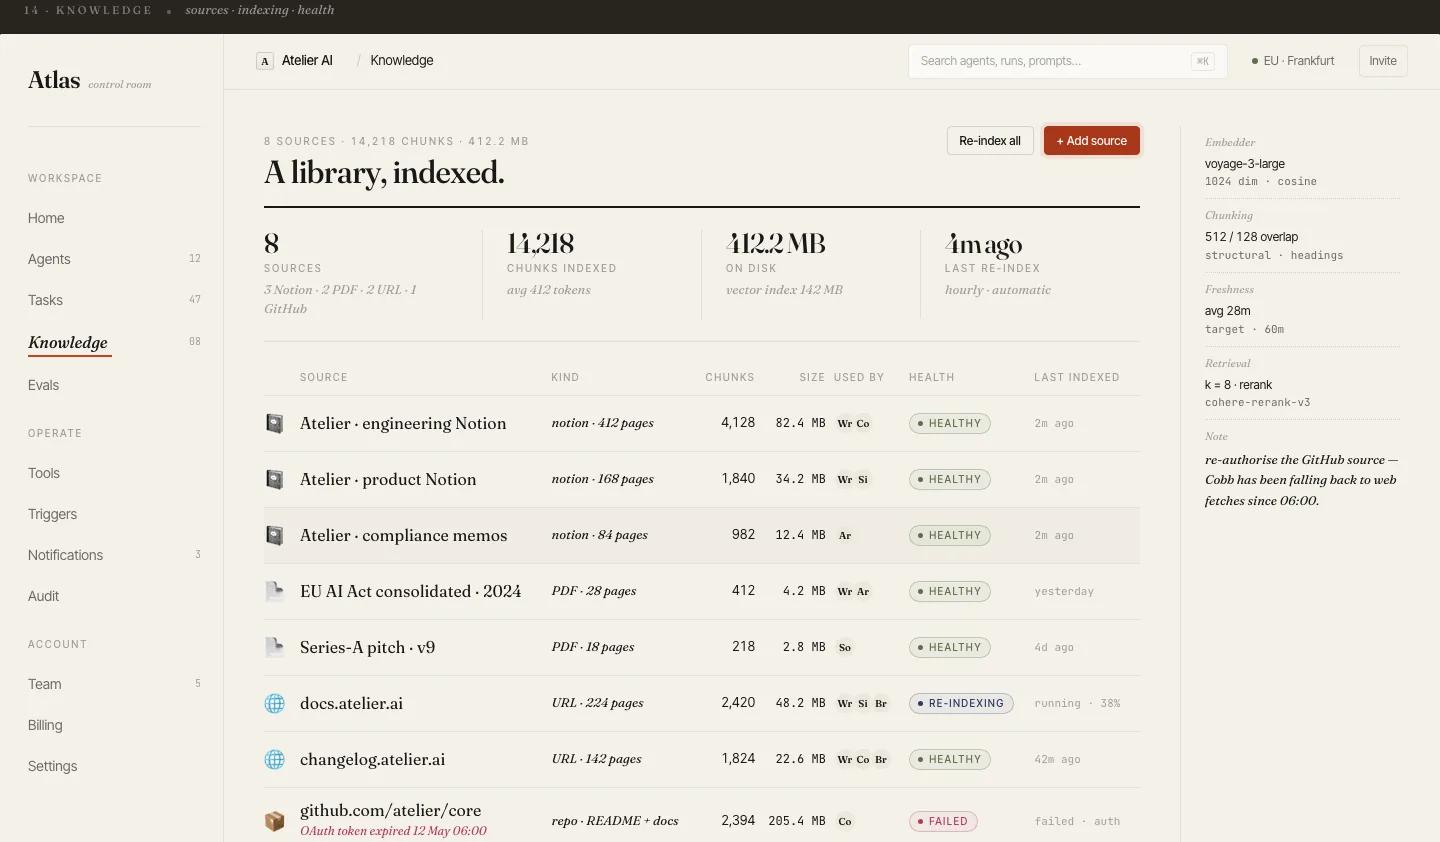Click the Atelier AI workspace avatar icon

click(265, 61)
